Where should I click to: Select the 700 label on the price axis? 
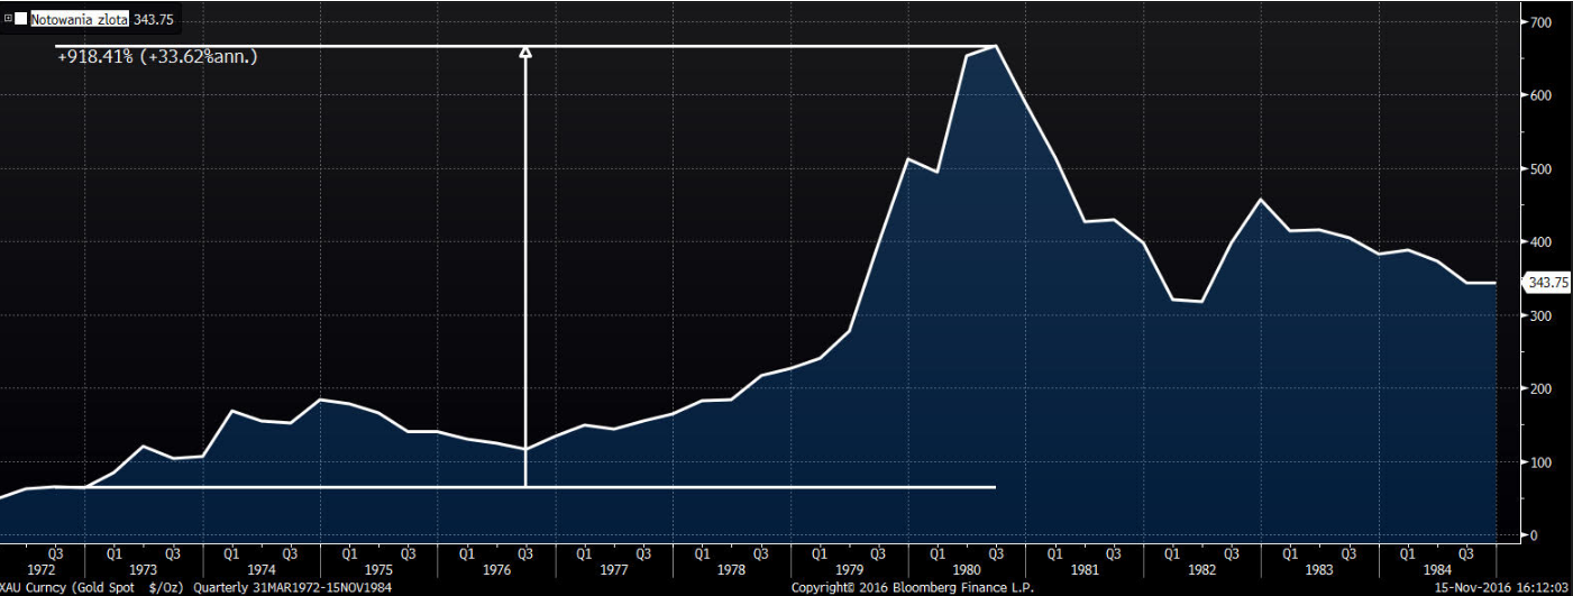tap(1541, 22)
